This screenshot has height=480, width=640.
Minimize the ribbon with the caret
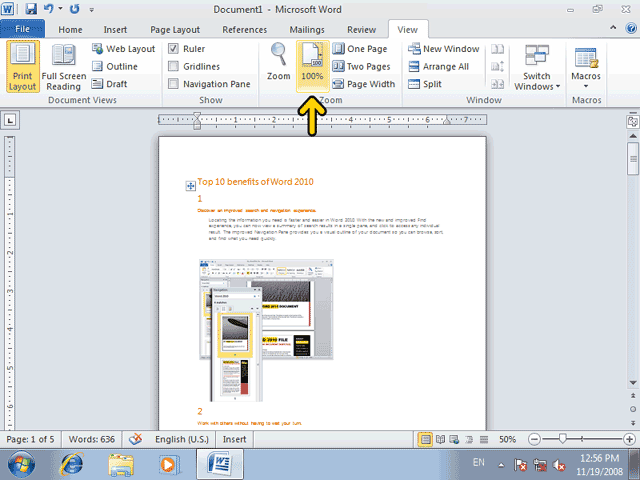[613, 28]
